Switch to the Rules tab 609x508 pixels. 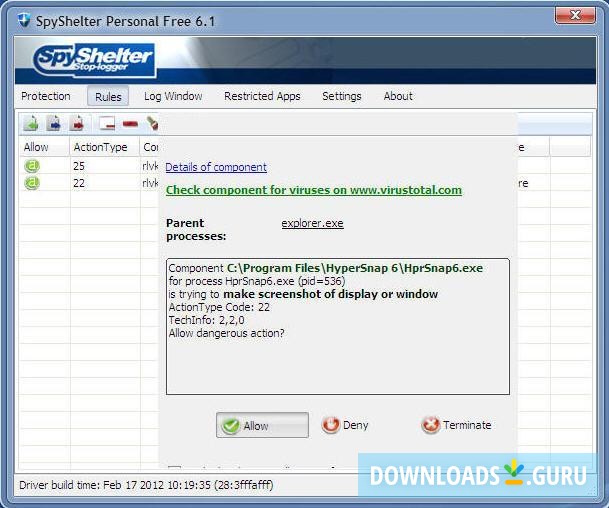click(x=108, y=96)
